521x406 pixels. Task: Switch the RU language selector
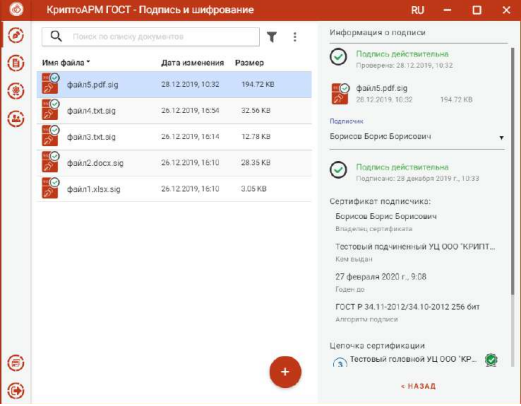click(417, 10)
